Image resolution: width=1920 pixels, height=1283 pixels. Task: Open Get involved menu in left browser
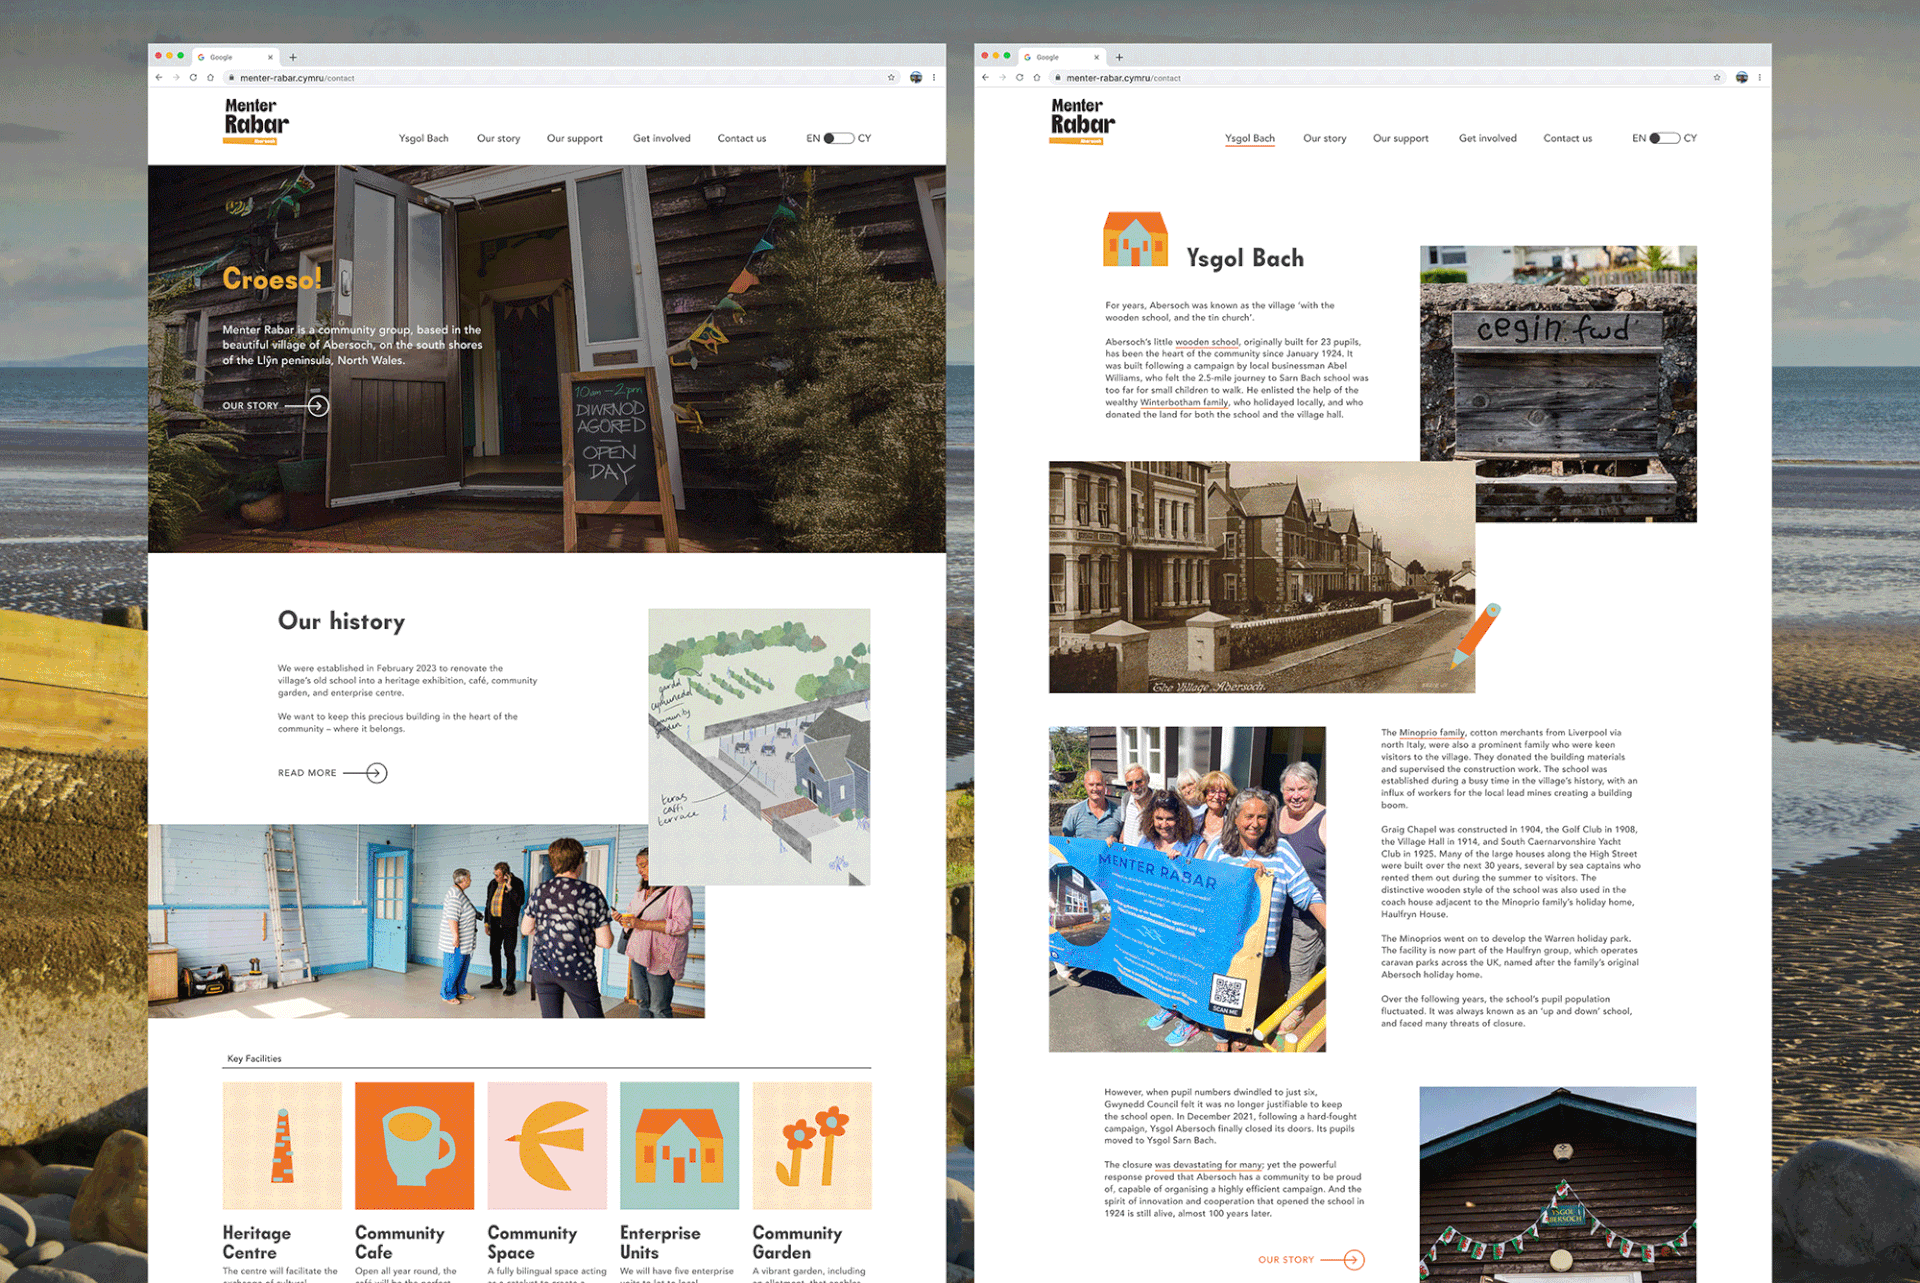pos(661,139)
